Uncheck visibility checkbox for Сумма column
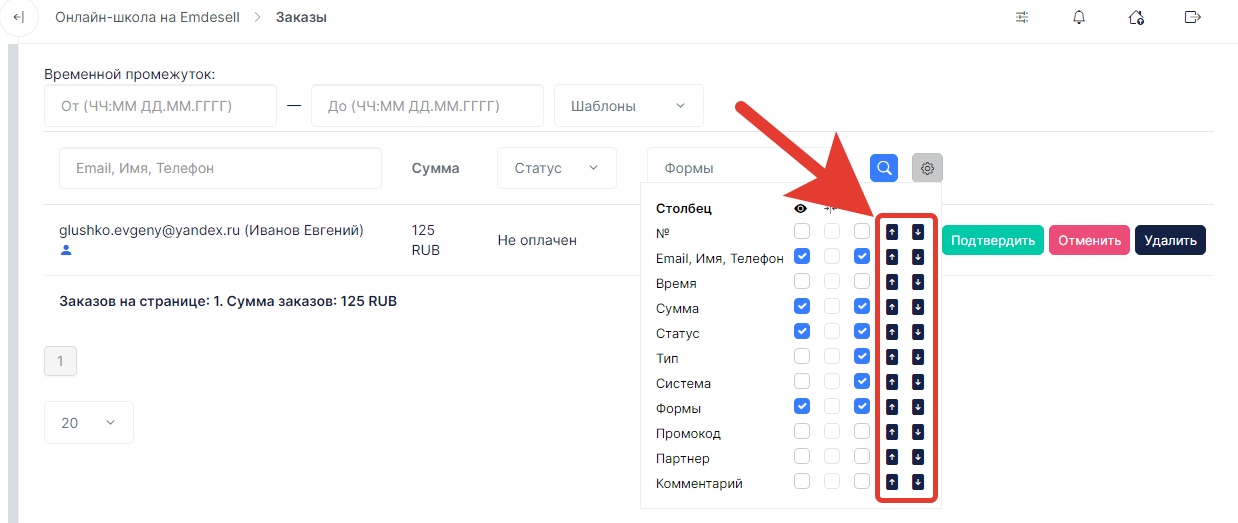 [x=802, y=307]
